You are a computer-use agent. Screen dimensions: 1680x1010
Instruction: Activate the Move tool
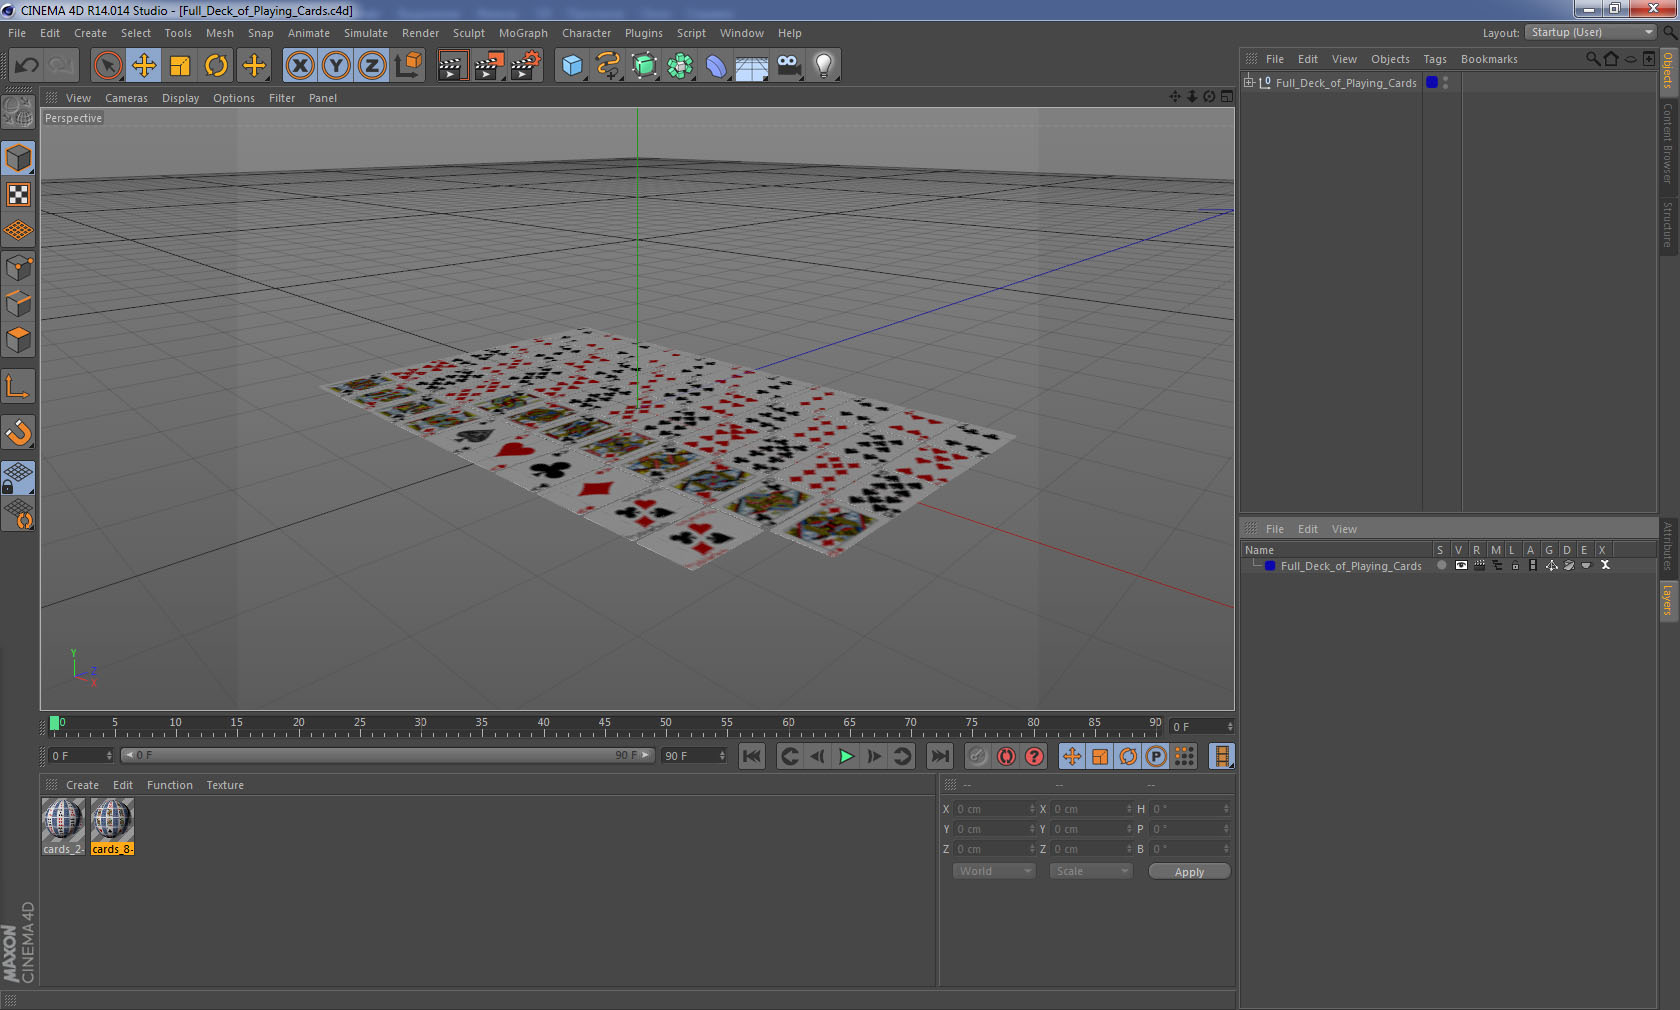144,66
